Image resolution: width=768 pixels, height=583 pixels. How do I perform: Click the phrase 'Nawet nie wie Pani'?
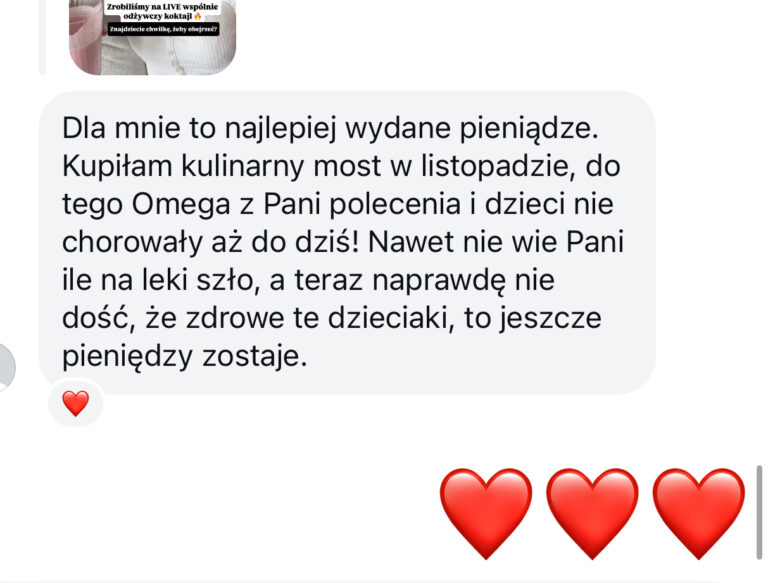(x=496, y=242)
